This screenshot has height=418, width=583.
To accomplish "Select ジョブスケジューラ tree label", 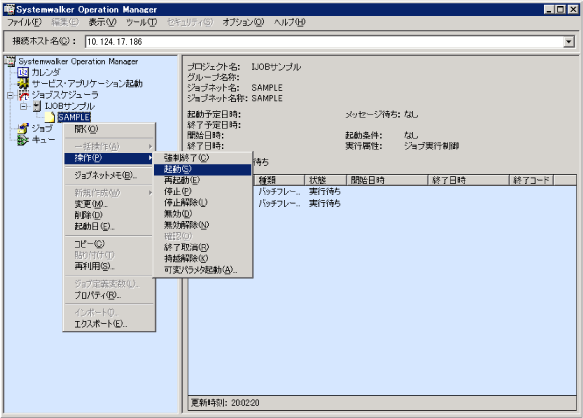I will (x=65, y=95).
